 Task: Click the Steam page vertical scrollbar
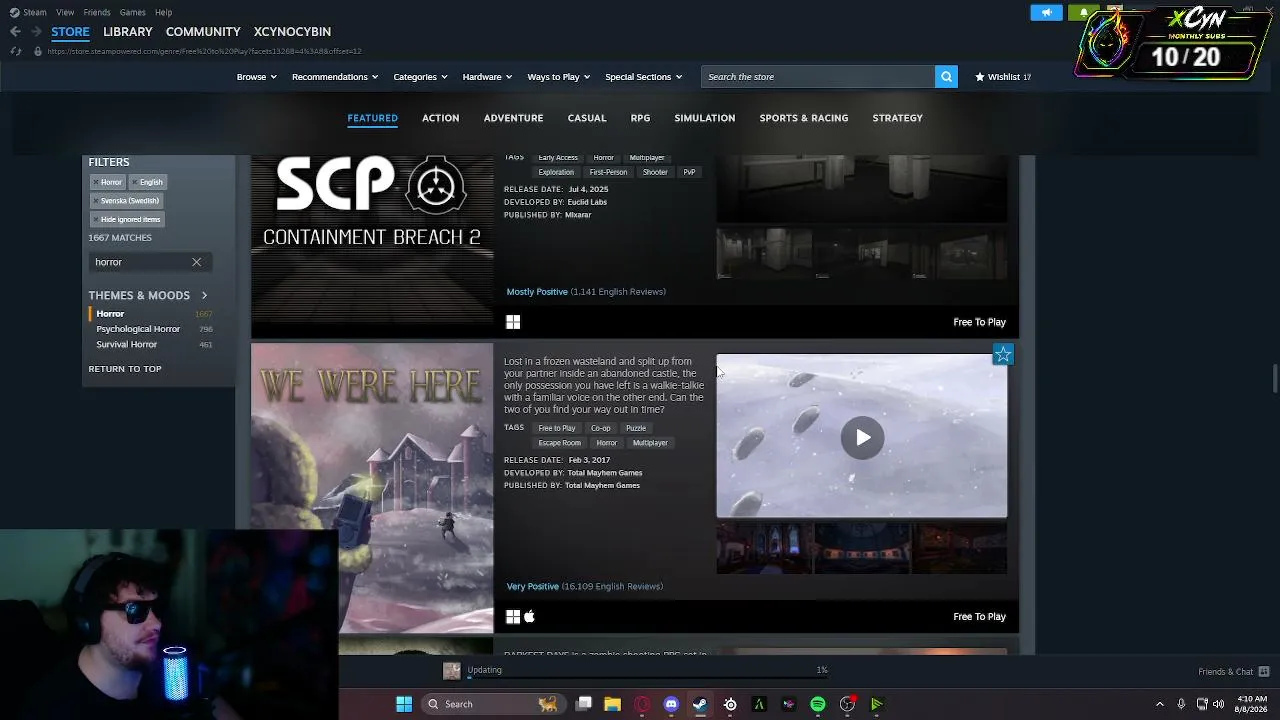coord(1274,380)
